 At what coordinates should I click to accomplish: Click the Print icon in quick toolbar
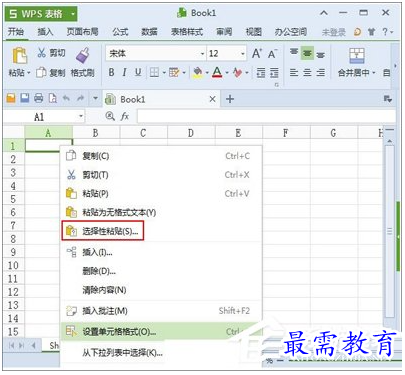39,98
